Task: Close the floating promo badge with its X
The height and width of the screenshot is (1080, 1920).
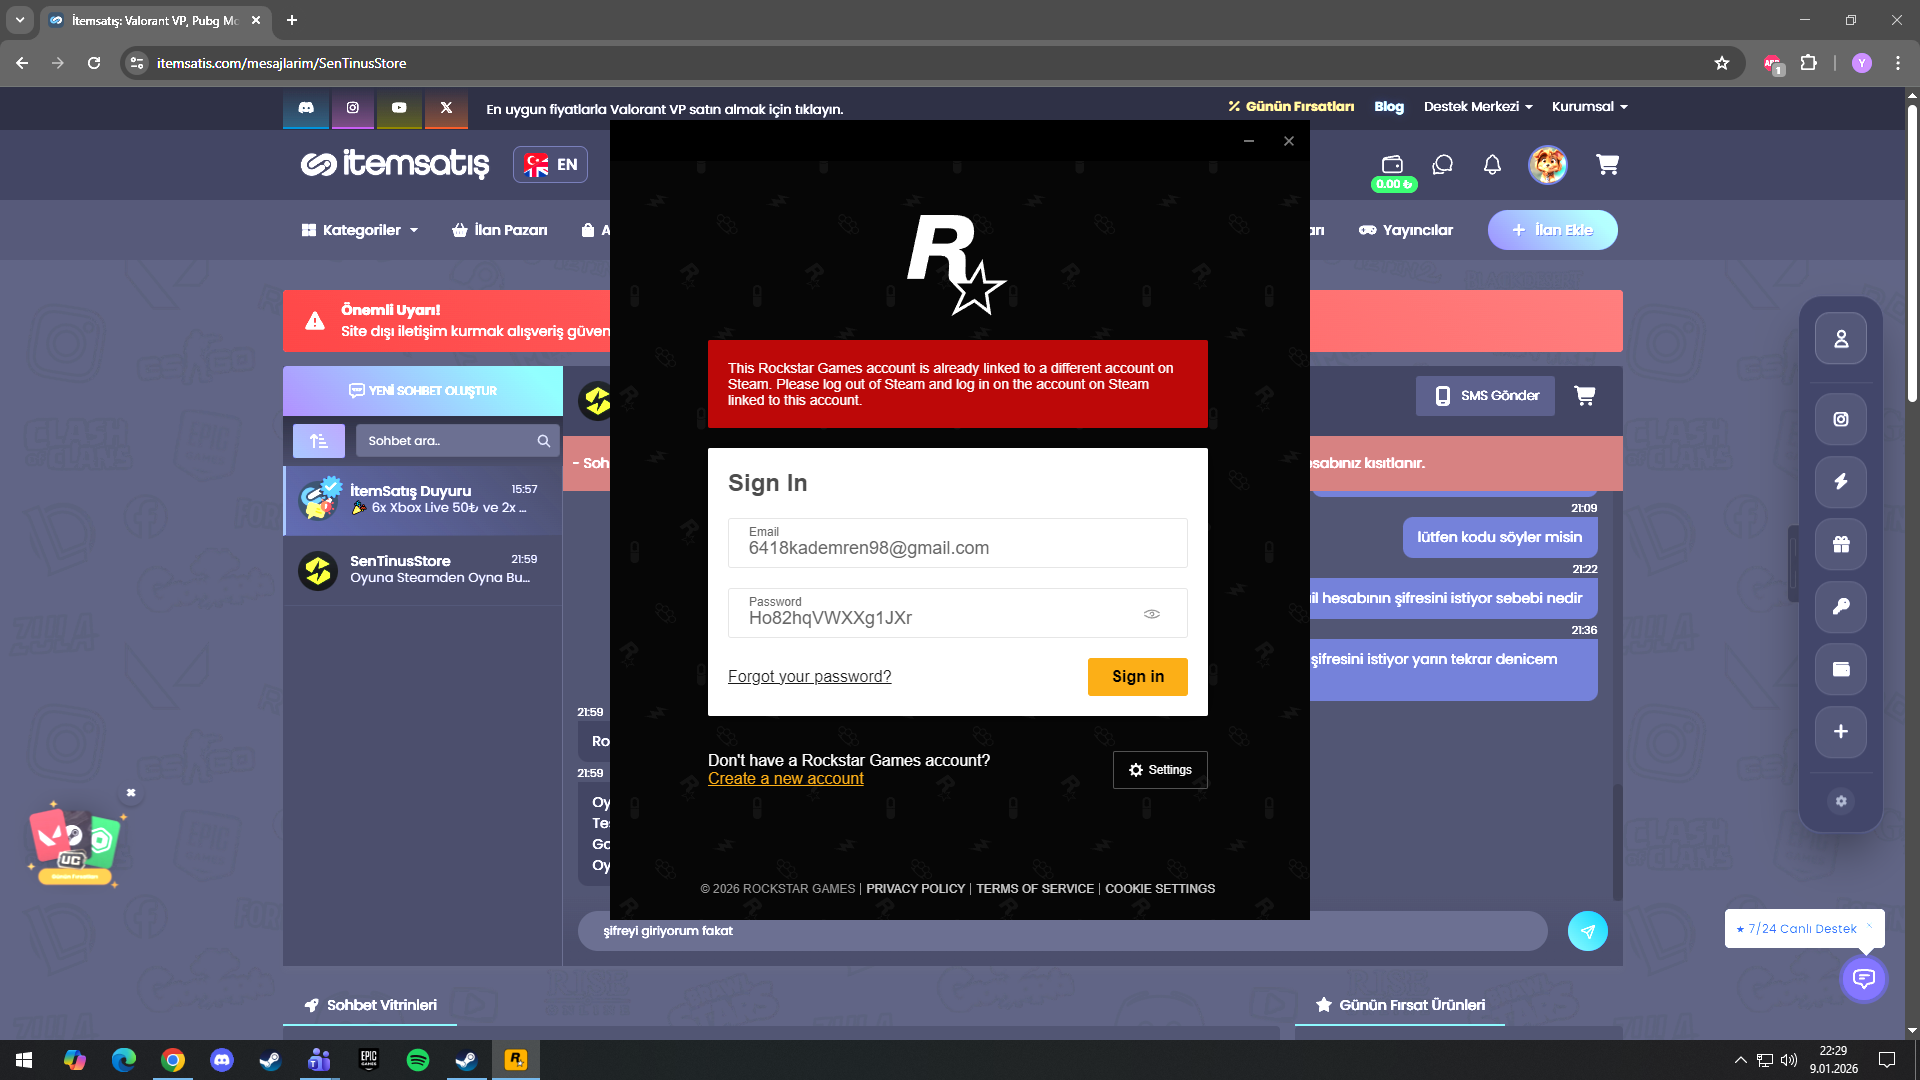Action: pos(131,793)
